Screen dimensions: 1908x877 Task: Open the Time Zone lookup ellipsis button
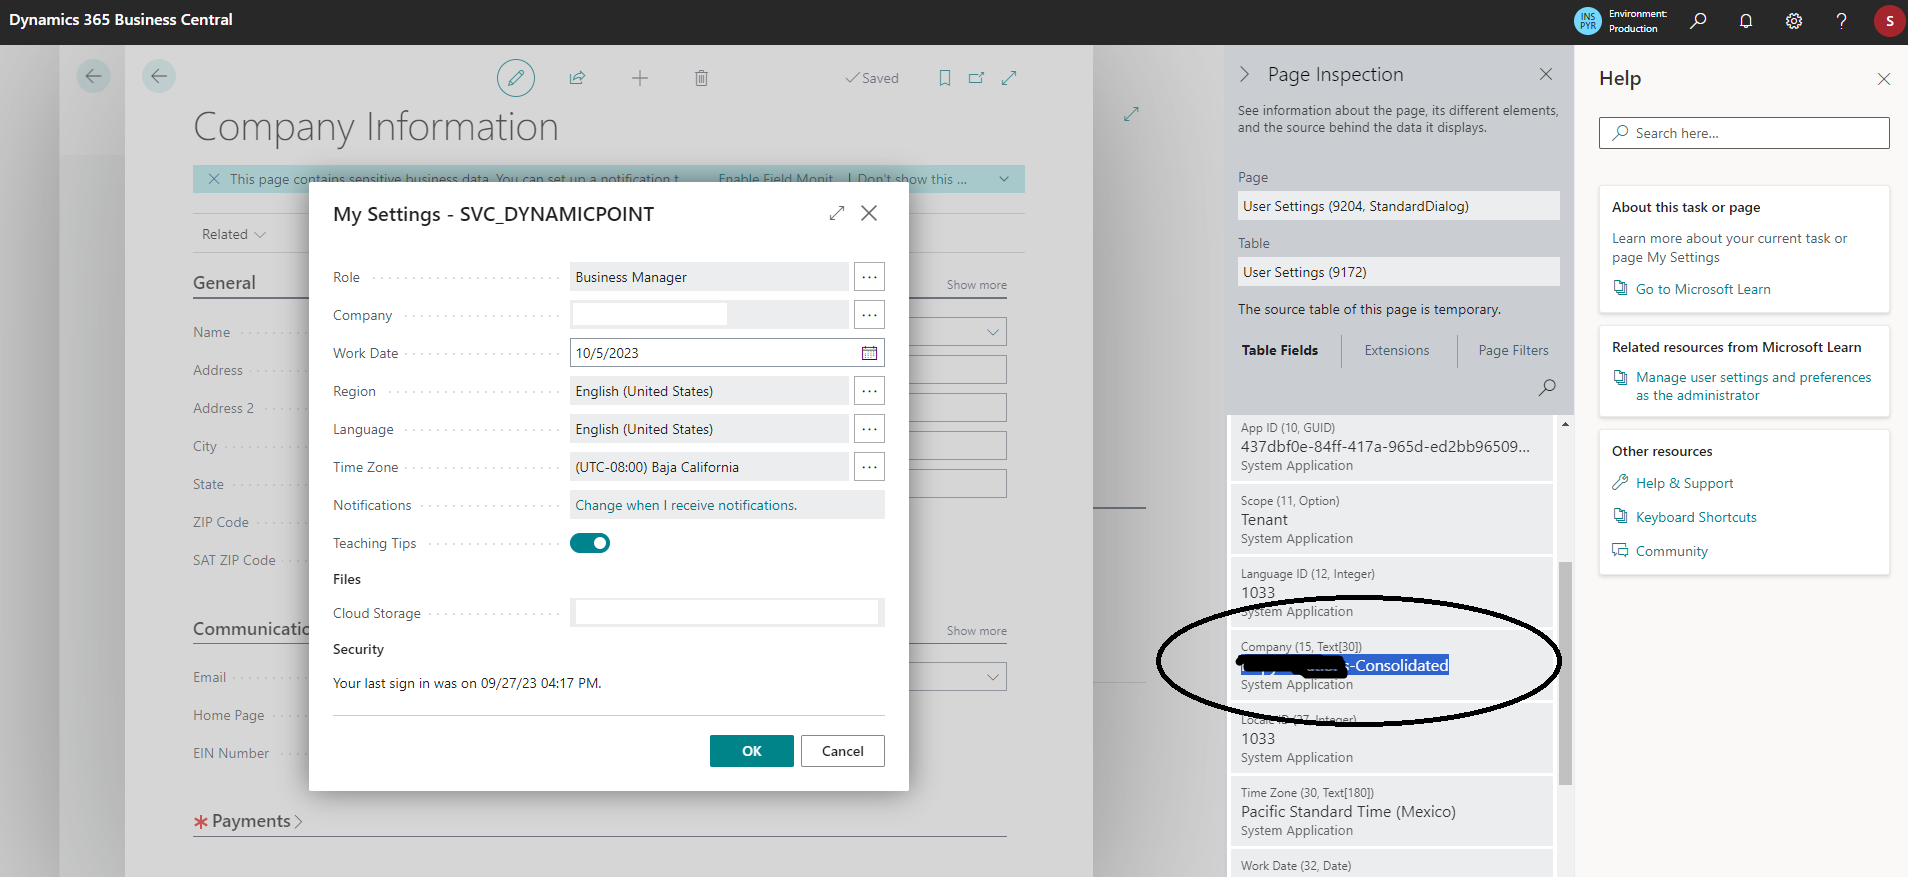coord(869,467)
